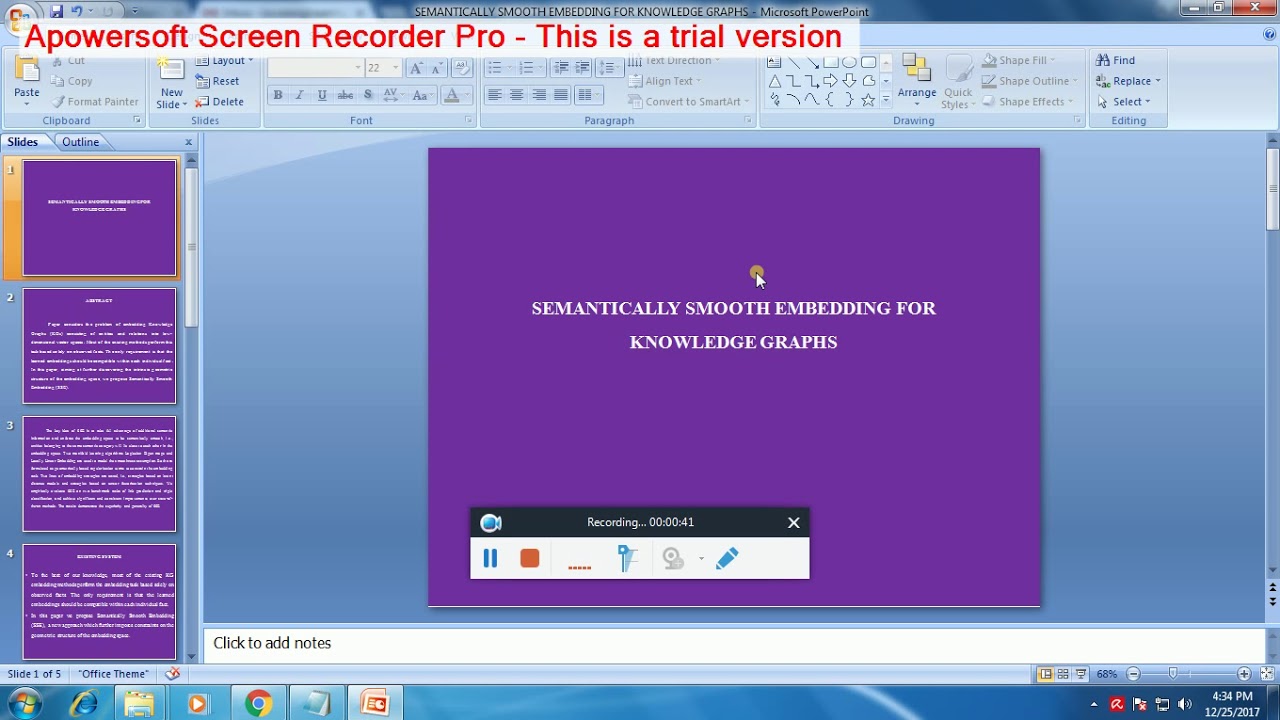
Task: Open the font size dropdown showing 22
Action: point(395,68)
